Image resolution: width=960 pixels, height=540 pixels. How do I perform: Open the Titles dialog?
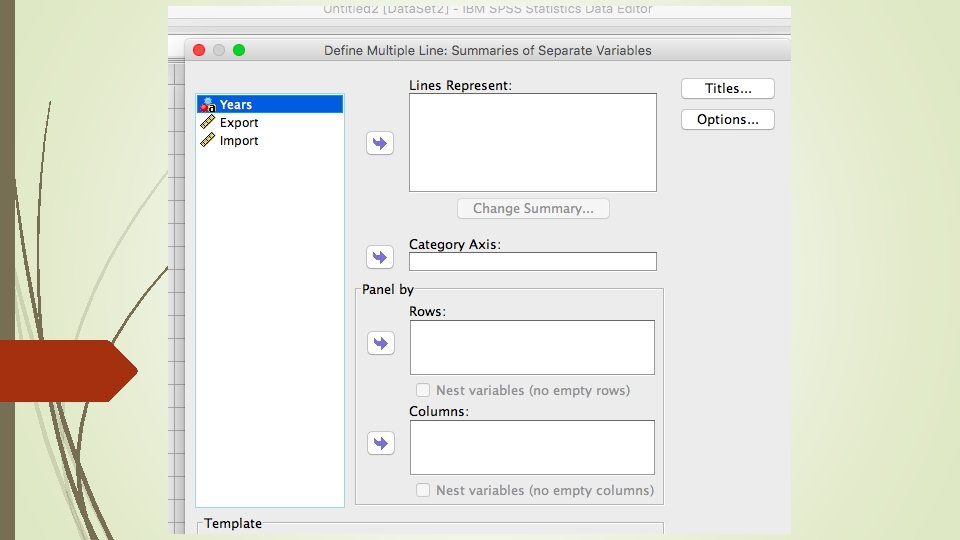click(727, 88)
